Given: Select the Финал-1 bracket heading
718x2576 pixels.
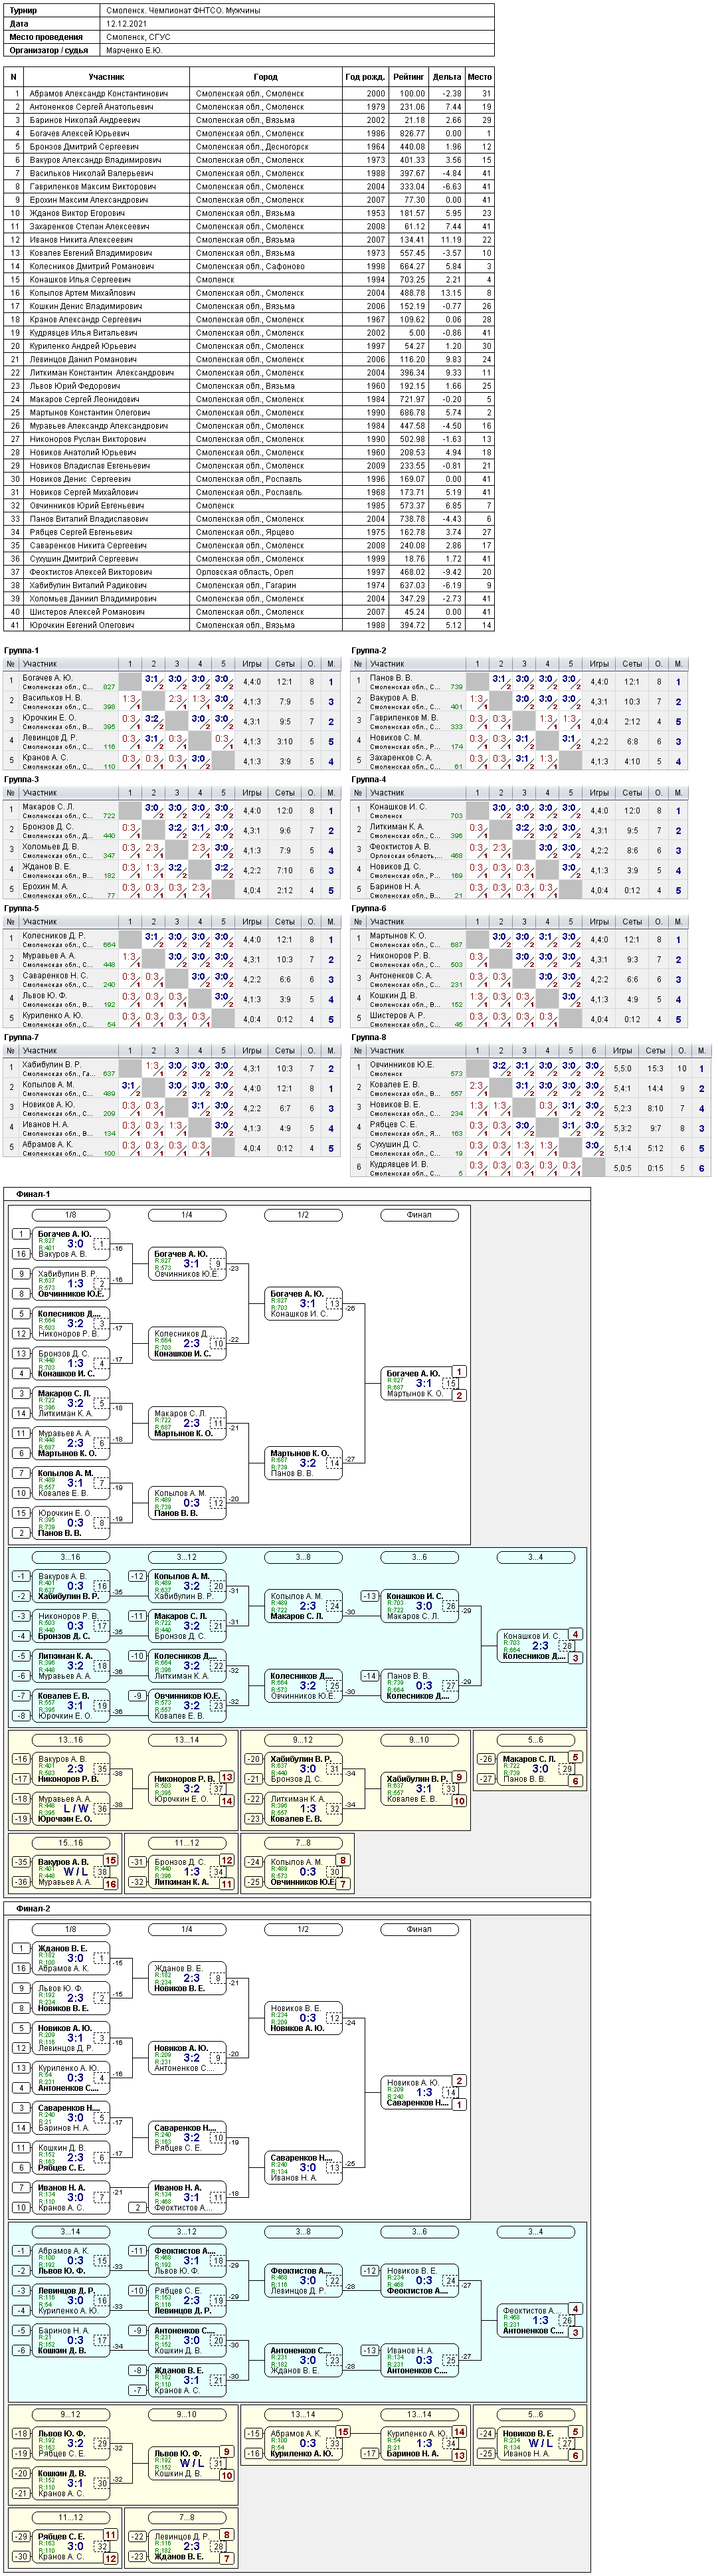Looking at the screenshot, I should 33,1194.
